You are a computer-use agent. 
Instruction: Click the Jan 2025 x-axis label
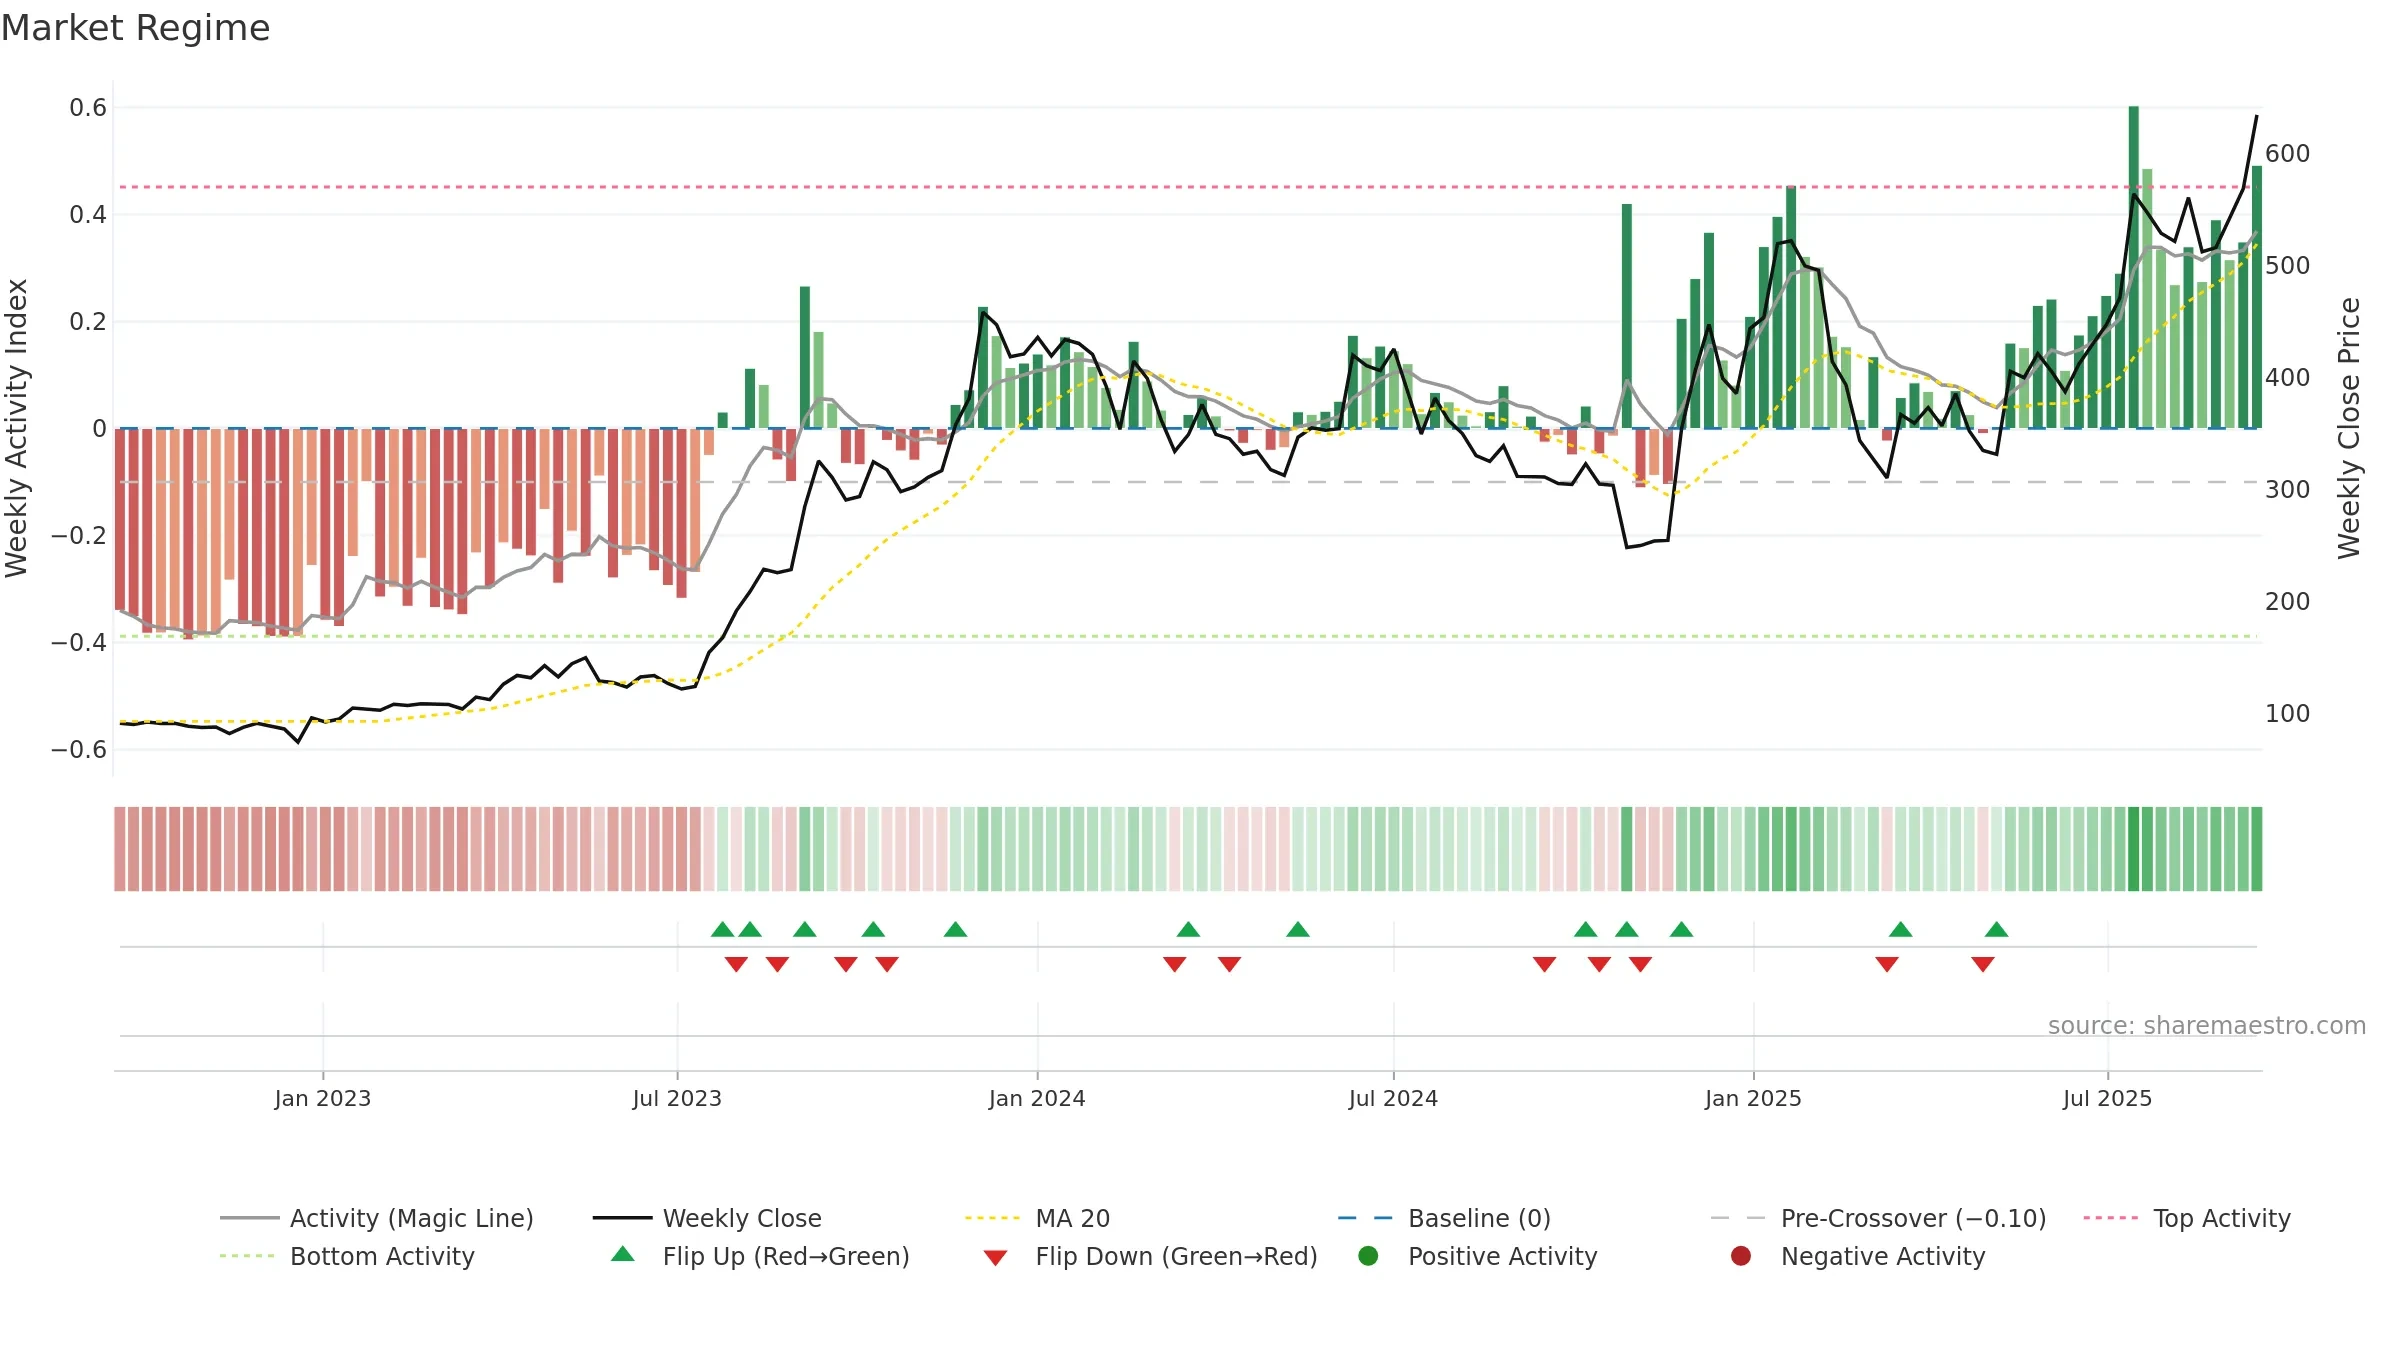pyautogui.click(x=1753, y=1098)
